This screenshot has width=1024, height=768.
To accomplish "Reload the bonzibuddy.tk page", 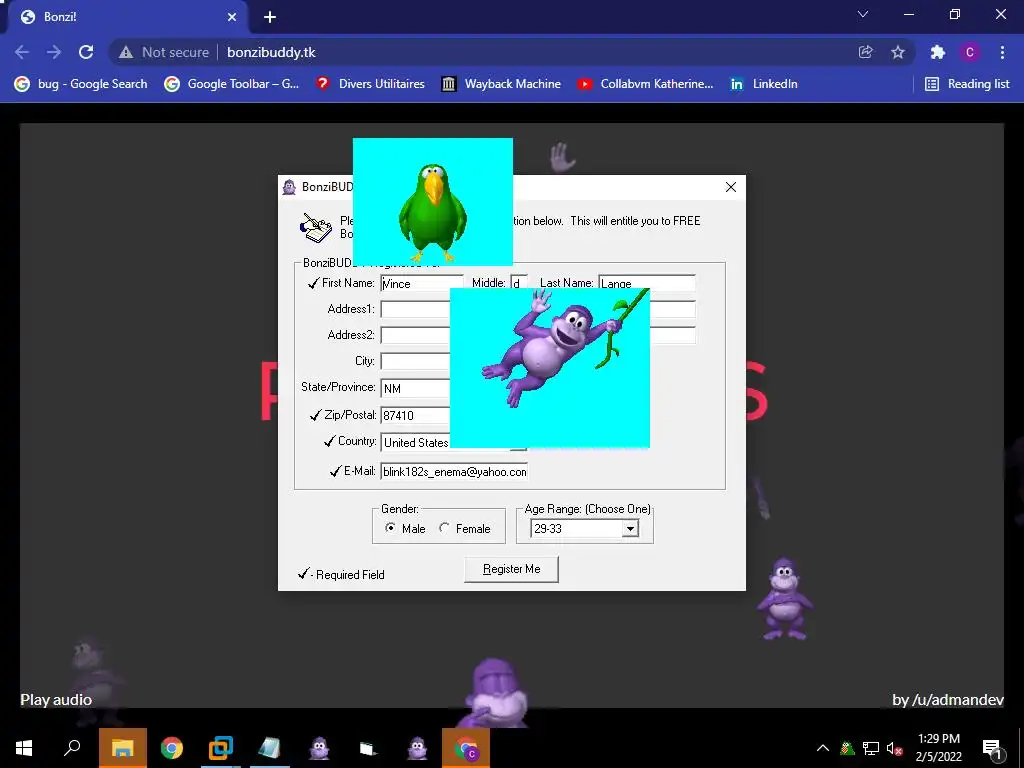I will tap(86, 52).
